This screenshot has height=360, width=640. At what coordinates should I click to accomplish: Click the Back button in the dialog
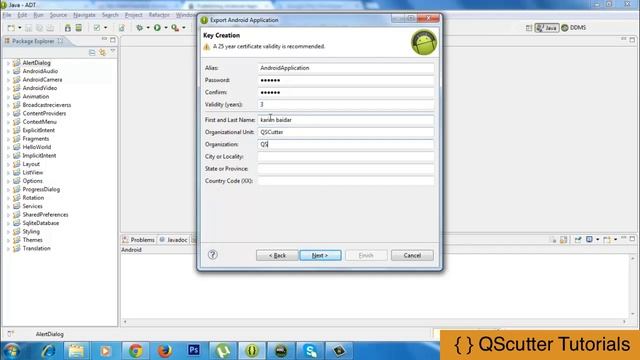click(x=277, y=255)
